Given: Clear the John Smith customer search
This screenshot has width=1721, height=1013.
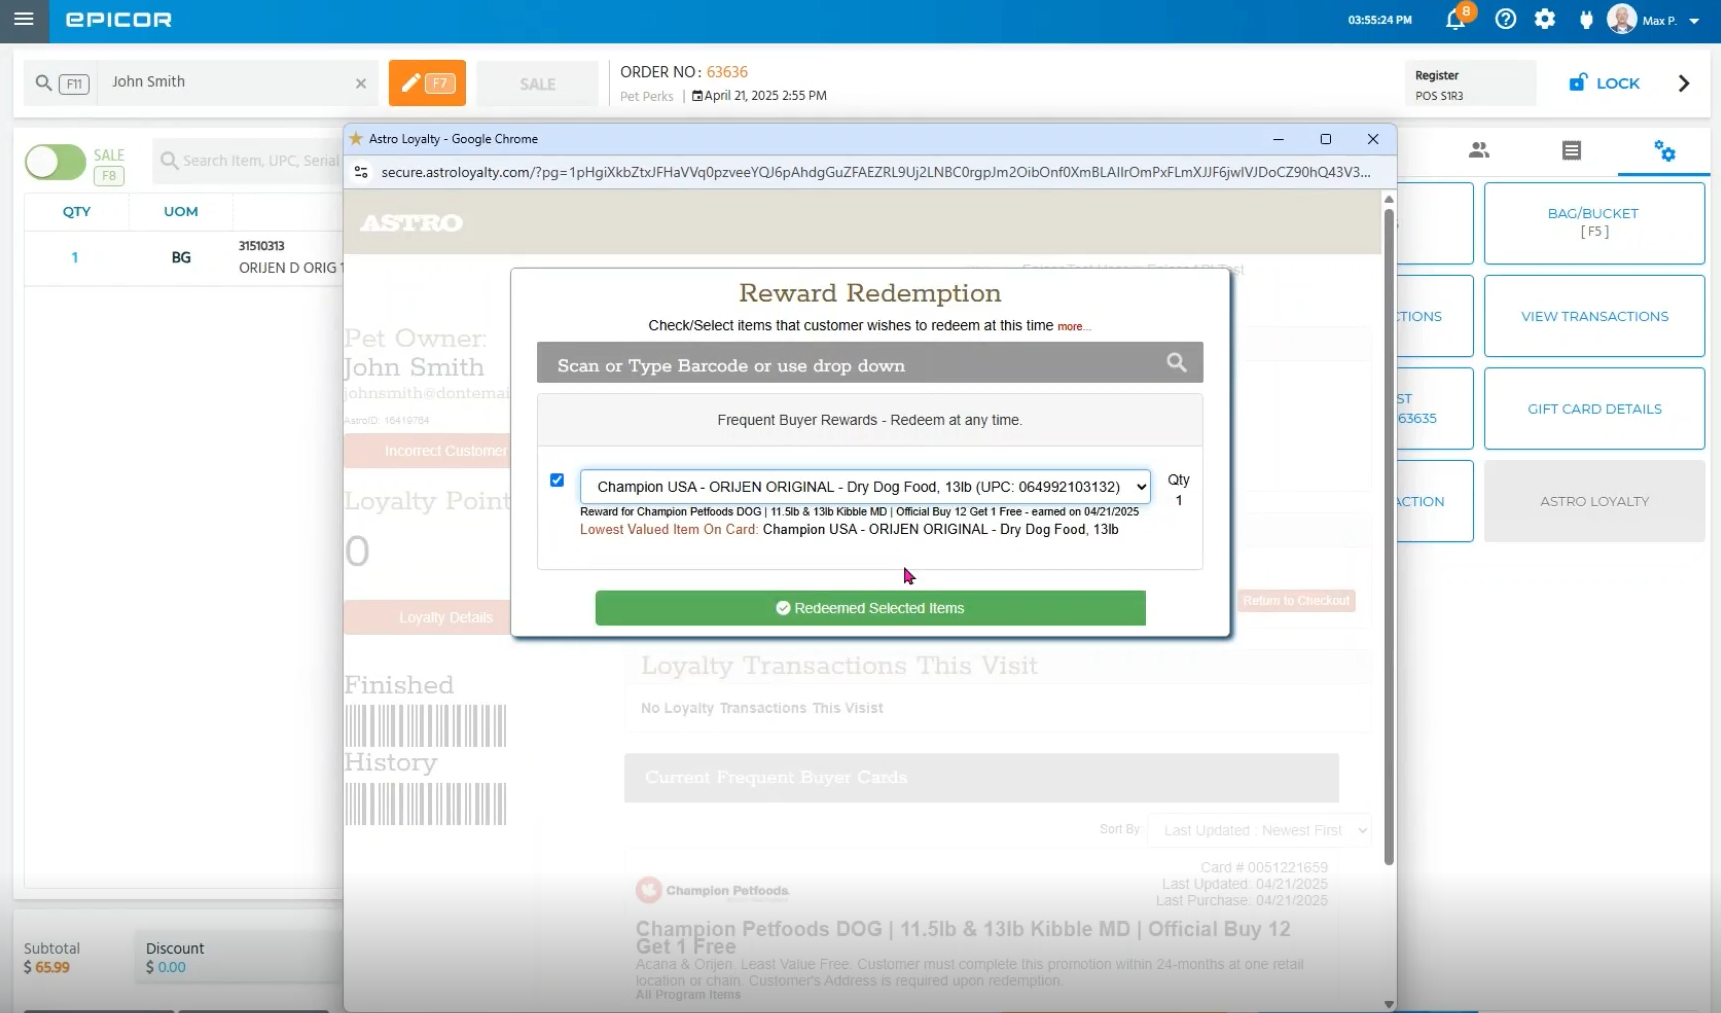Looking at the screenshot, I should (361, 84).
